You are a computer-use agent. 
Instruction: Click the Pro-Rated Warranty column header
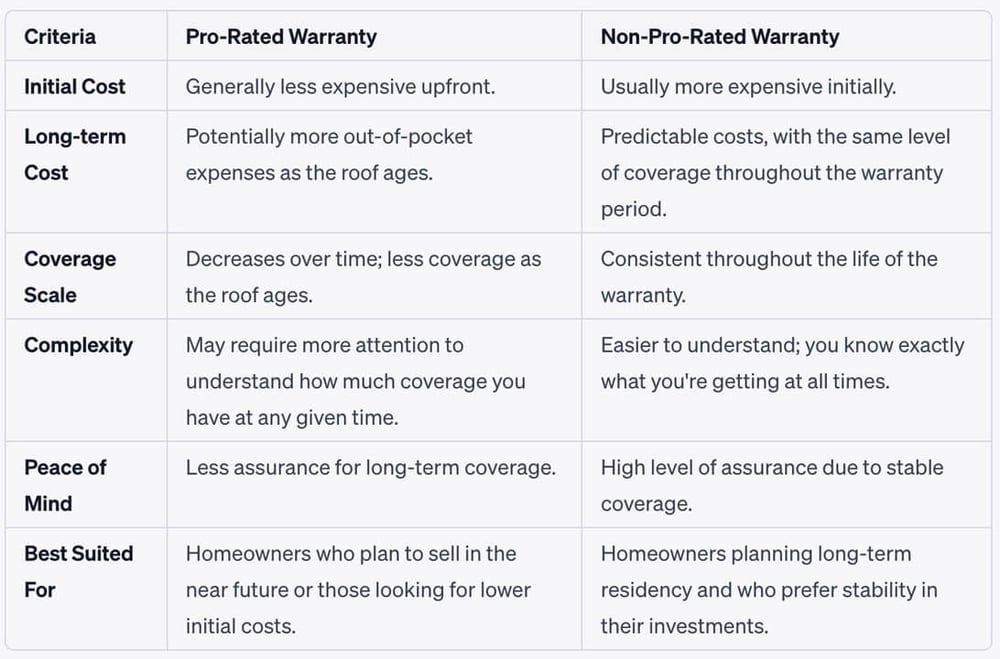281,37
